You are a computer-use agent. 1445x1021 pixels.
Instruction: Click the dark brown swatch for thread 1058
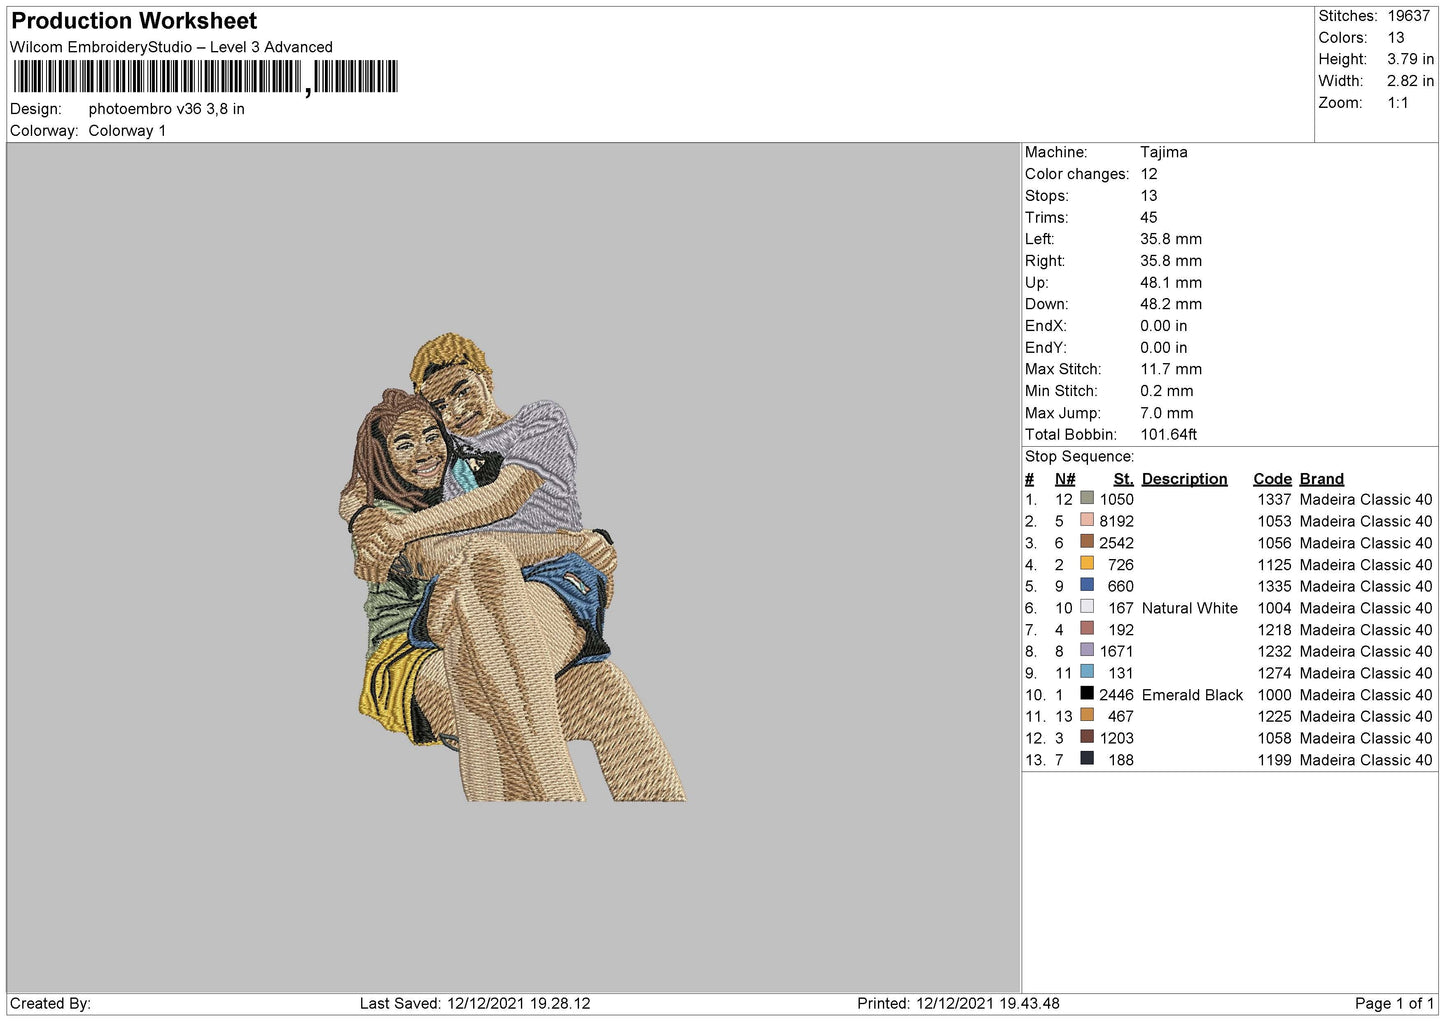click(1087, 736)
